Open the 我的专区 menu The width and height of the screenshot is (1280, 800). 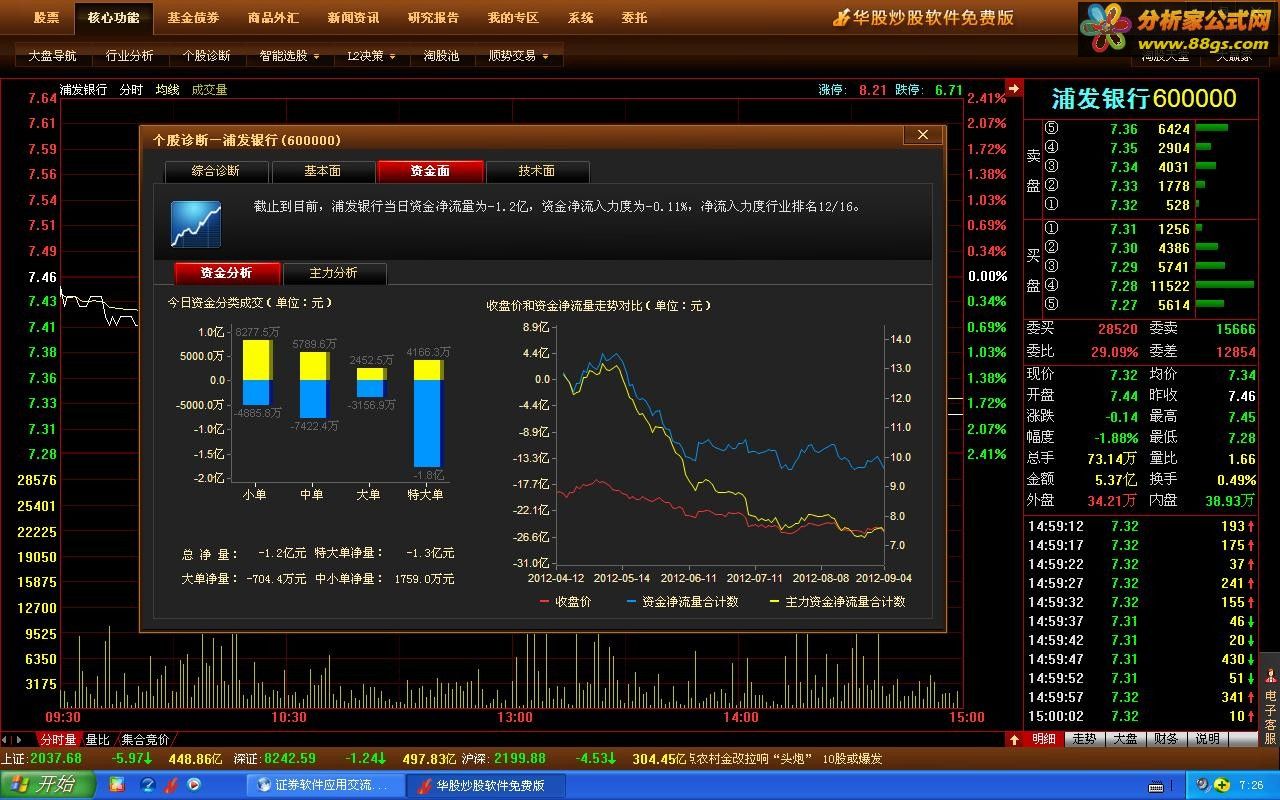(x=513, y=18)
